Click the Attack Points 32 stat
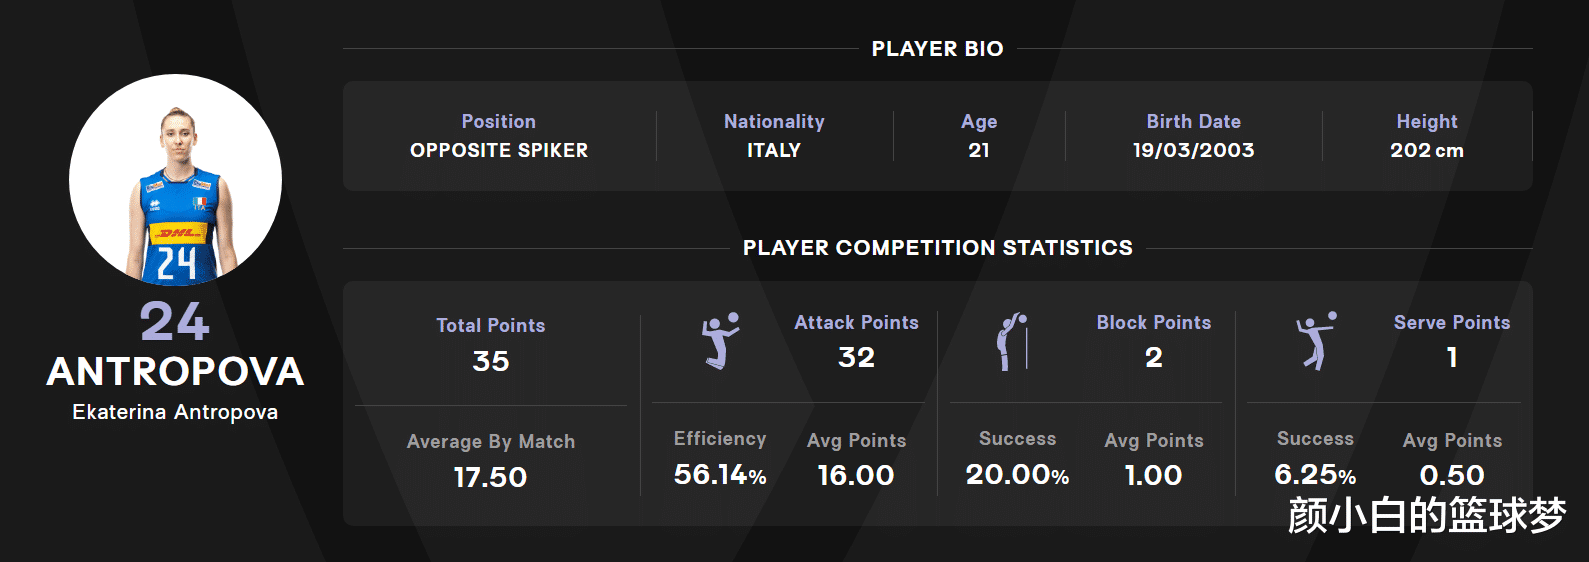Viewport: 1589px width, 562px height. point(856,342)
